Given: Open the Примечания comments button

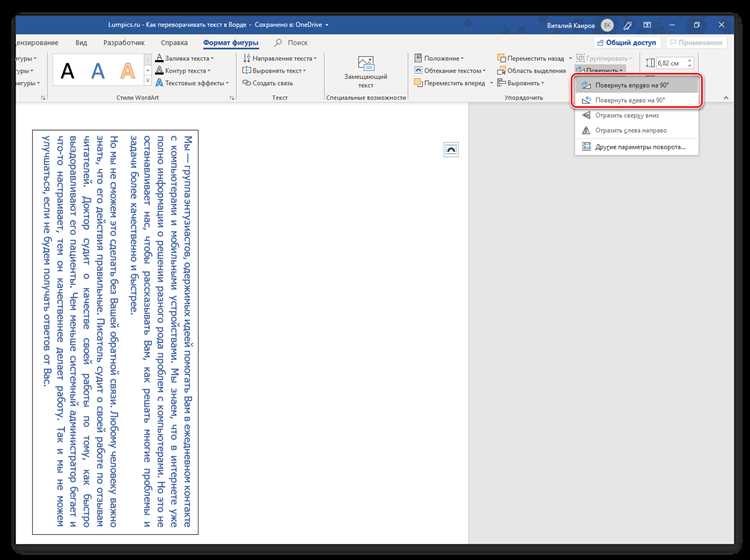Looking at the screenshot, I should pos(695,43).
